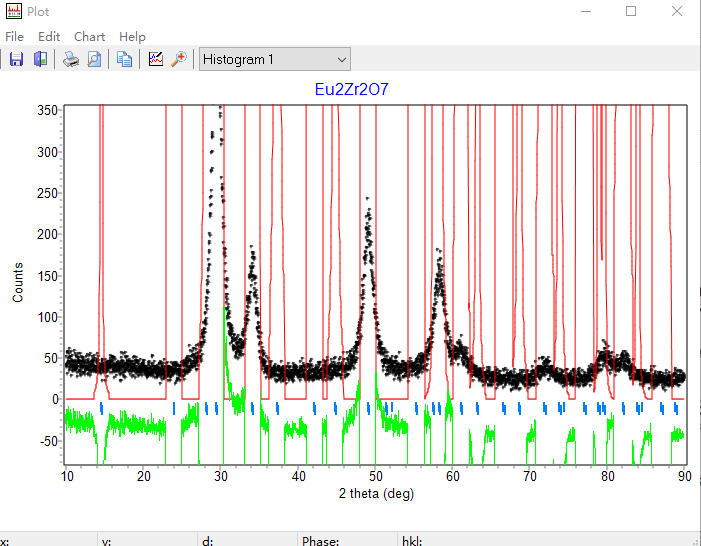
Task: Open the Histogram 1 dropdown
Action: click(x=274, y=59)
